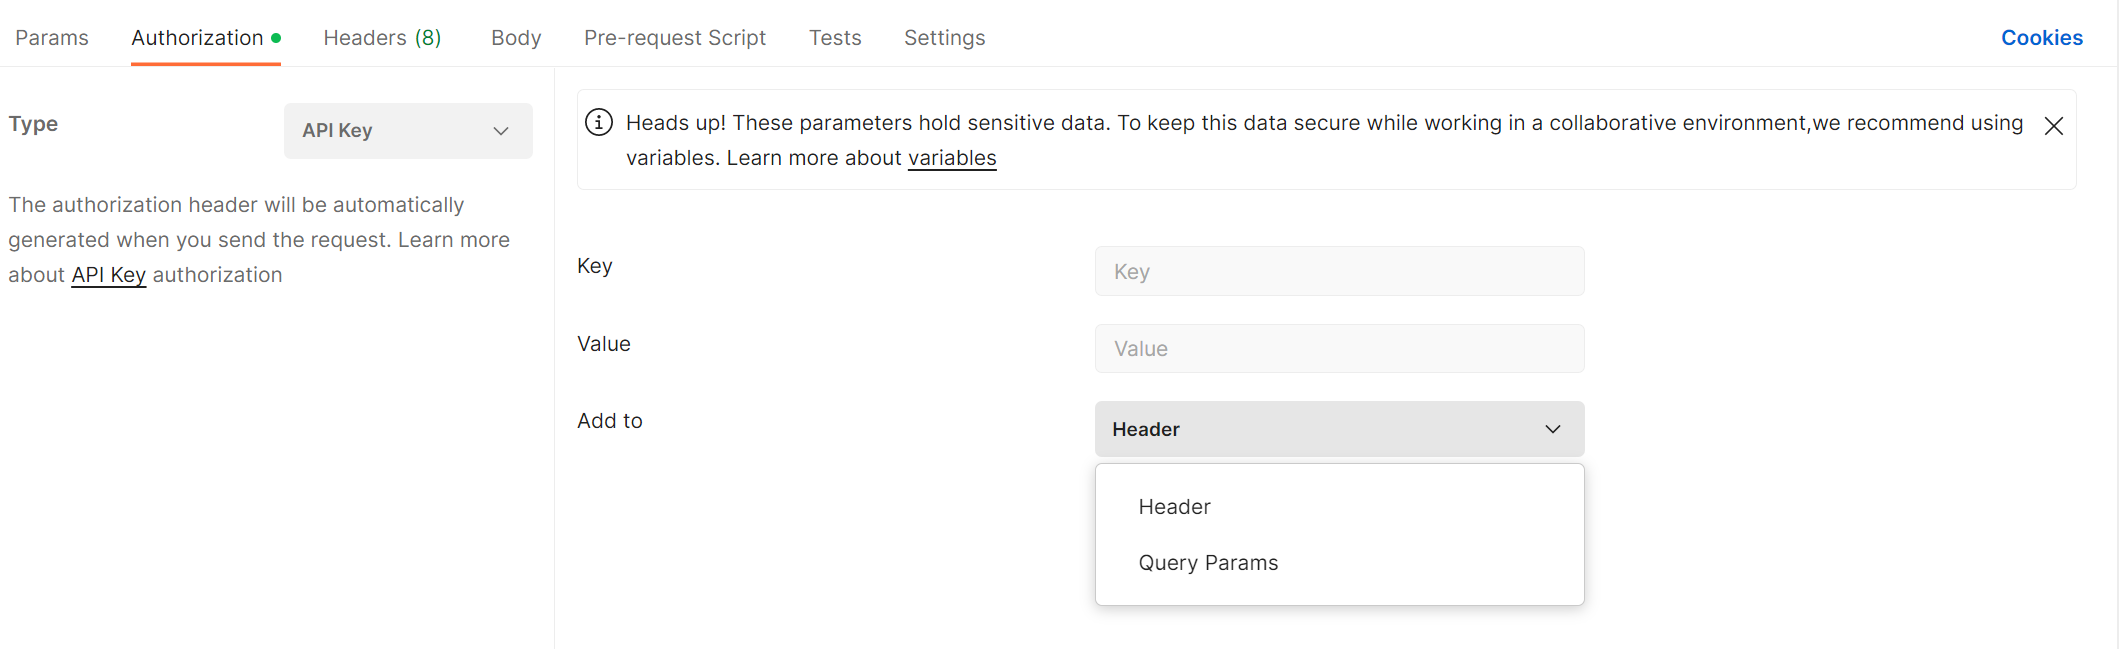Focus the Key input field
The image size is (2121, 649).
click(x=1338, y=271)
